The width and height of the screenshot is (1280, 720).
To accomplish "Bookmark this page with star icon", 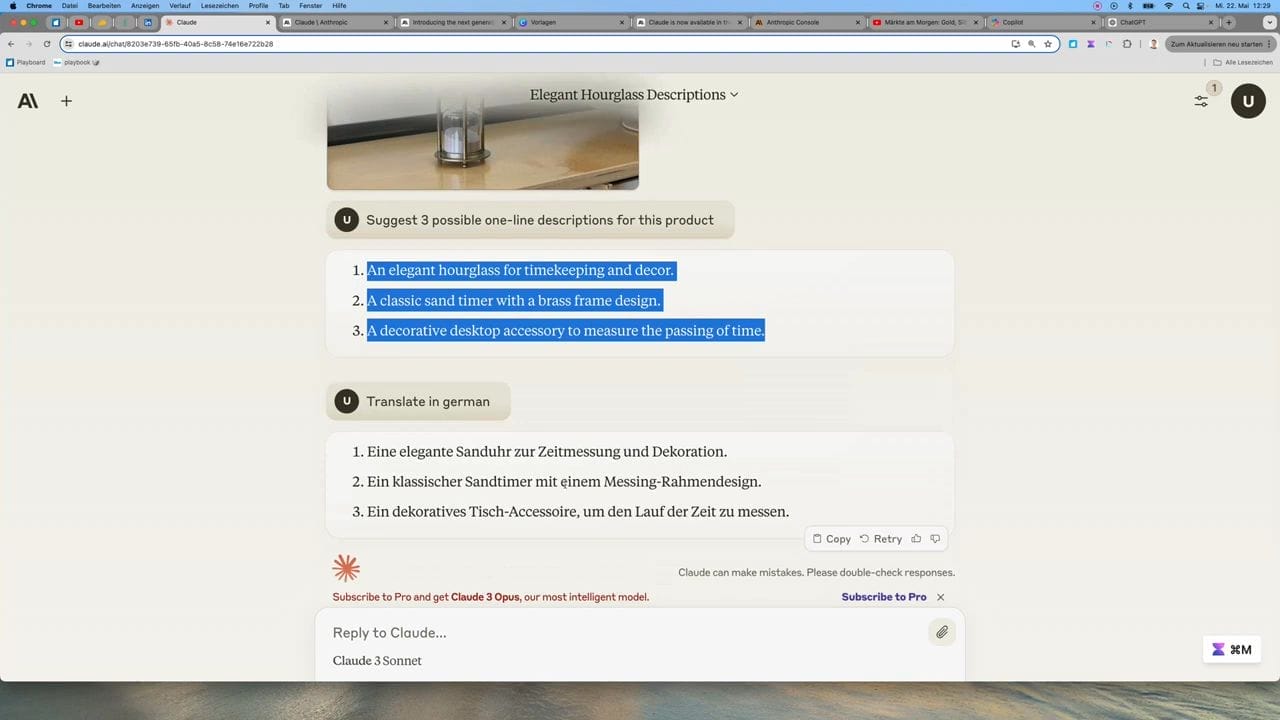I will click(x=1048, y=44).
